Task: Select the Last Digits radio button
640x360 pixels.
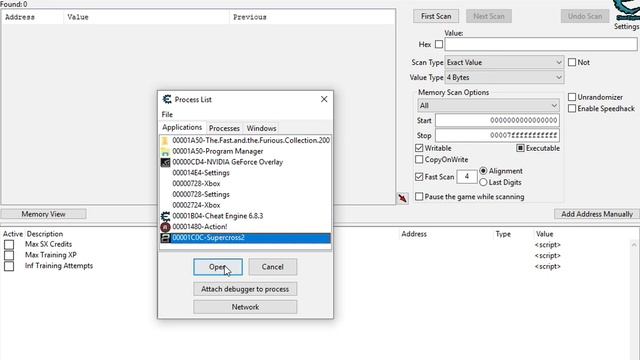Action: point(483,182)
